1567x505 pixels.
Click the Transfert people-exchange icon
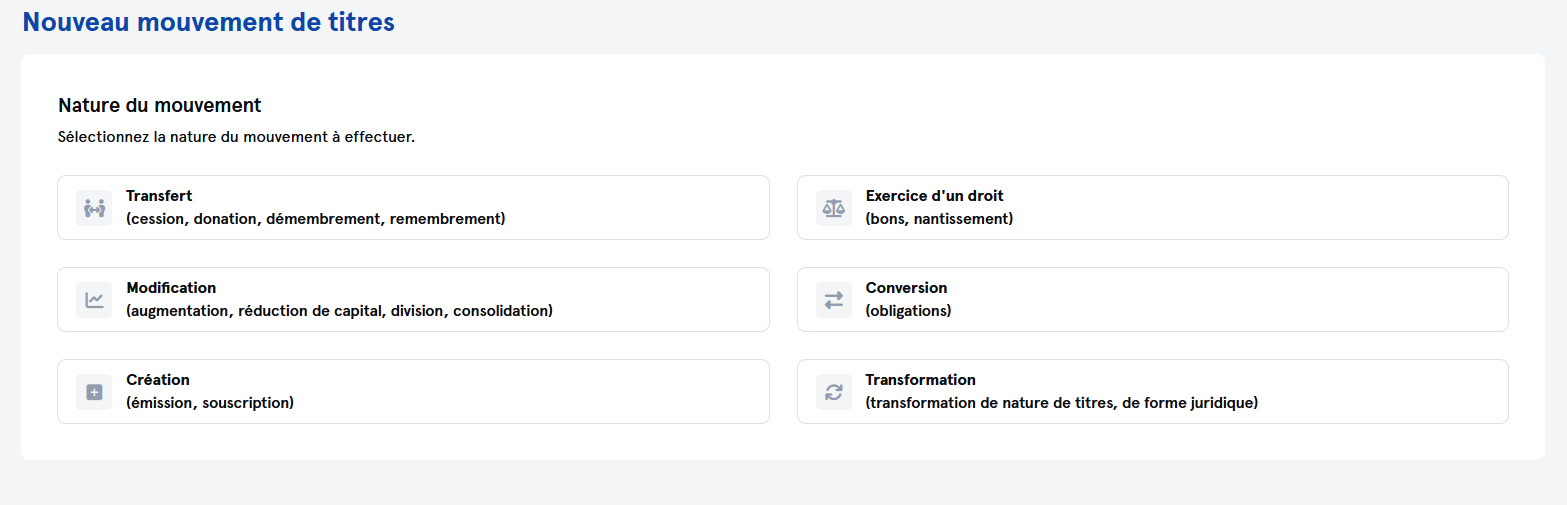[x=94, y=208]
